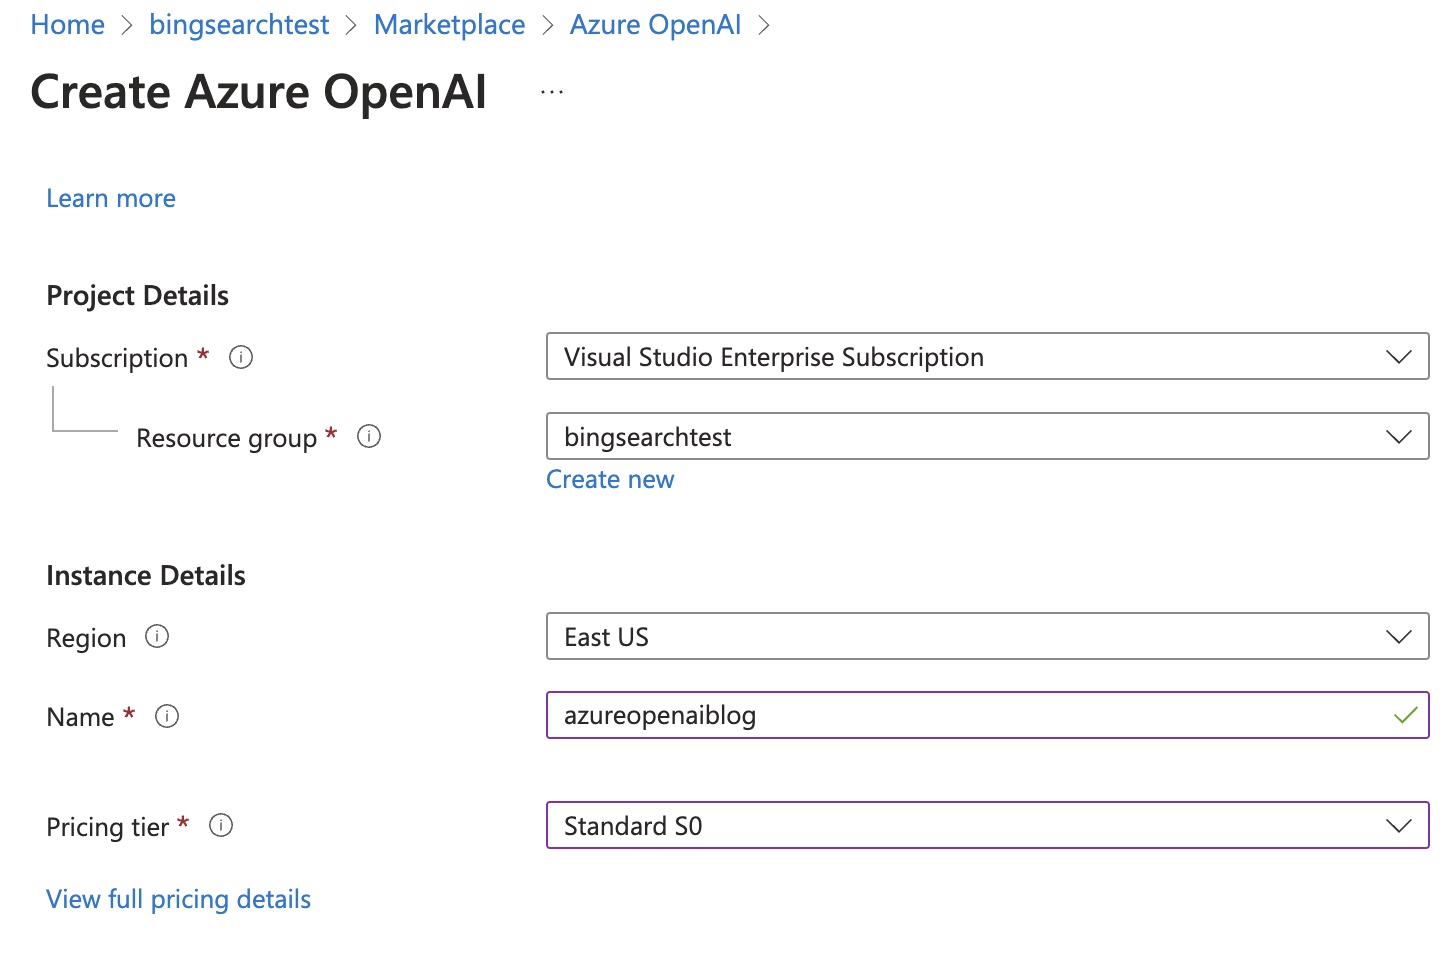
Task: Click Create new resource group link
Action: [610, 480]
